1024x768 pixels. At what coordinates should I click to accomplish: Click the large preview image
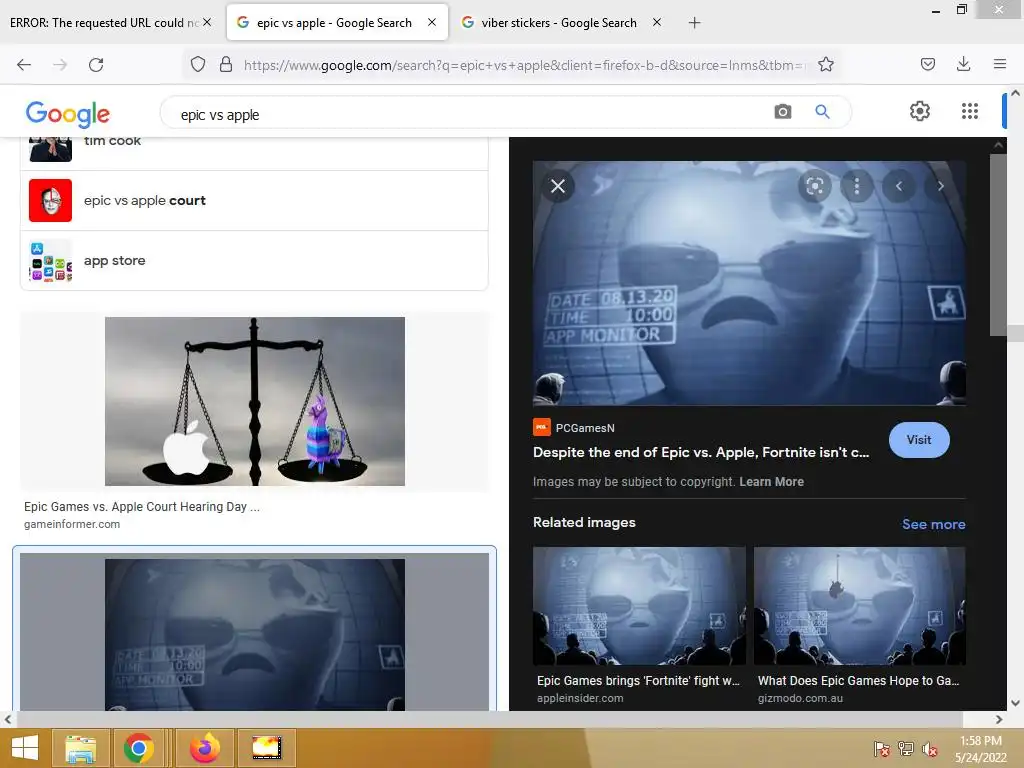coord(749,283)
